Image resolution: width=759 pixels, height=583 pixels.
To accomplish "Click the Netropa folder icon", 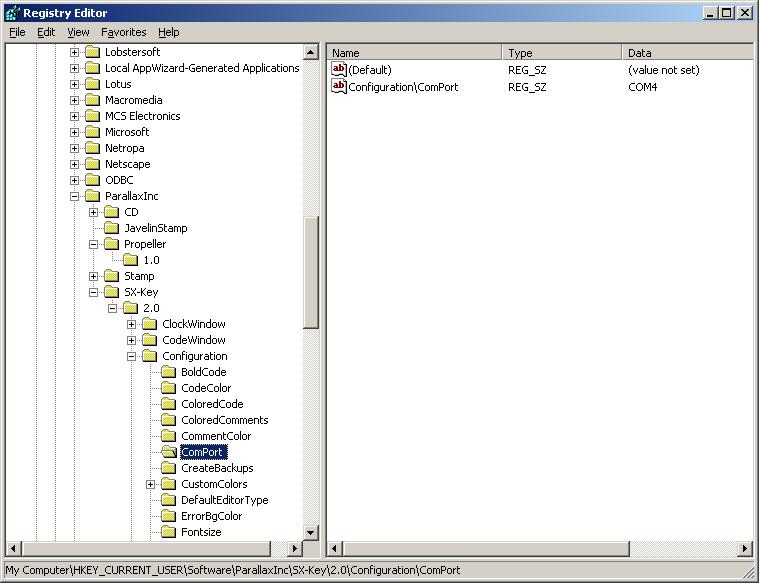I will click(92, 148).
